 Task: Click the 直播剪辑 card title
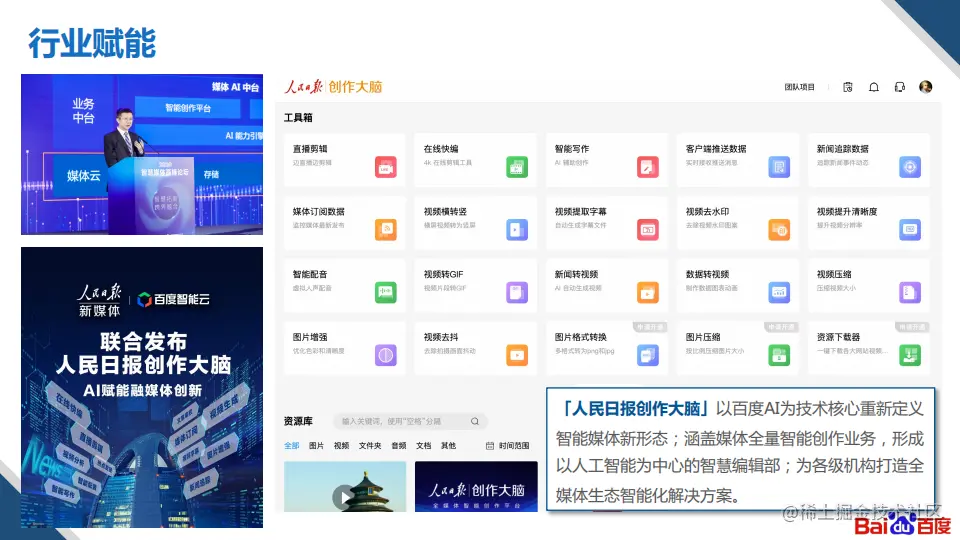click(x=310, y=149)
